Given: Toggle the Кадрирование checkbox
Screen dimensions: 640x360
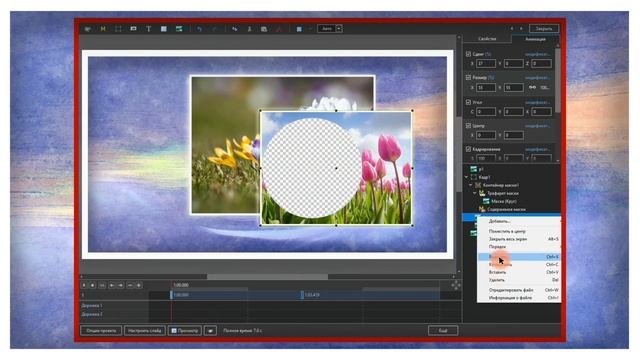Looking at the screenshot, I should point(468,149).
